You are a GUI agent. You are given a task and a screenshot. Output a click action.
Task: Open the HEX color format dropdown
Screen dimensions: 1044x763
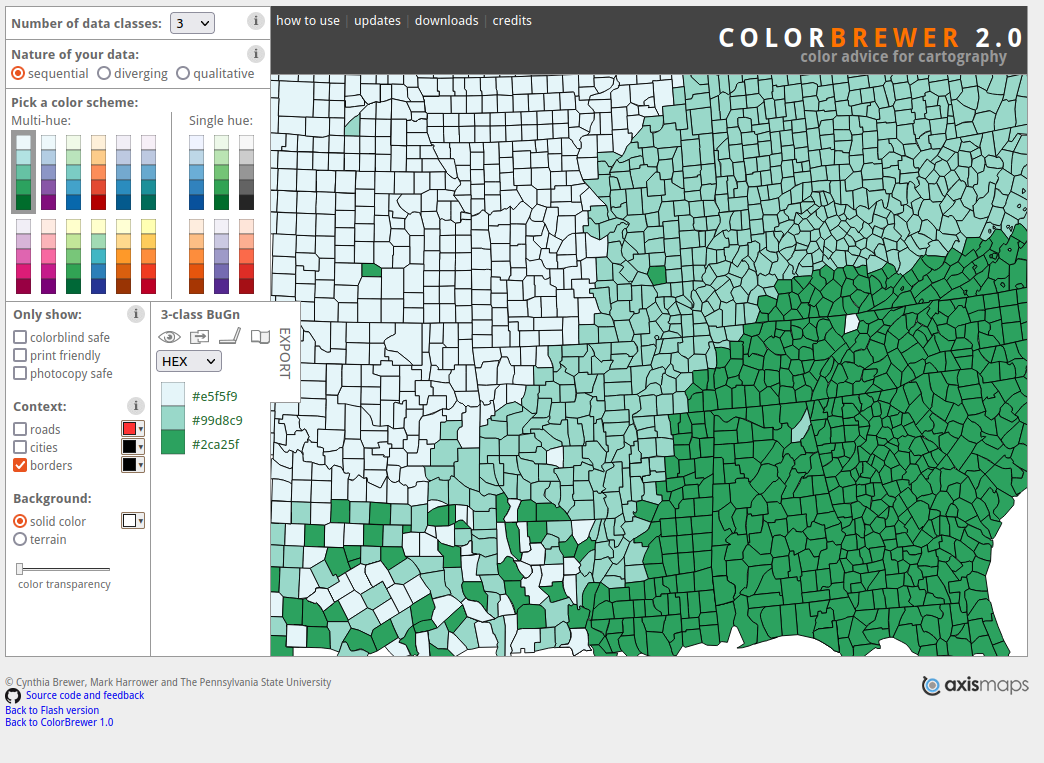[x=188, y=361]
